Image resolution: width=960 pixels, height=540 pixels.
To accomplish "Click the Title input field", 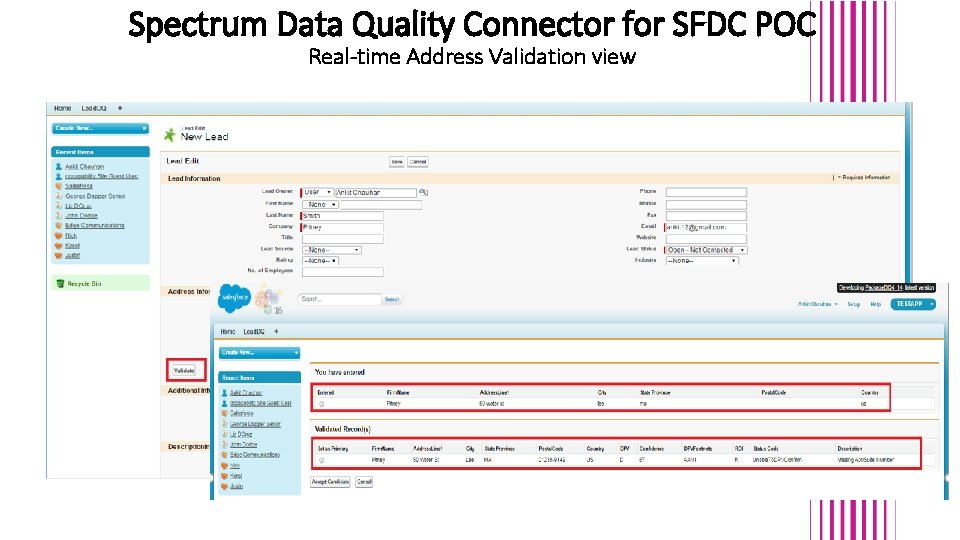I will pyautogui.click(x=343, y=239).
